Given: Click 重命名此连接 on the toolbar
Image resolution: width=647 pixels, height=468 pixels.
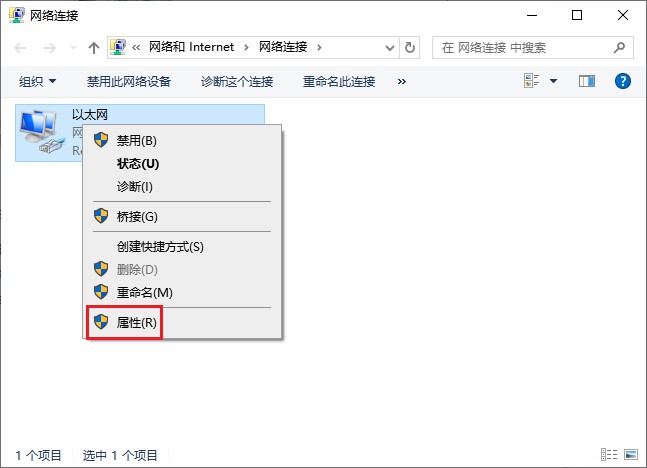Looking at the screenshot, I should pos(339,81).
